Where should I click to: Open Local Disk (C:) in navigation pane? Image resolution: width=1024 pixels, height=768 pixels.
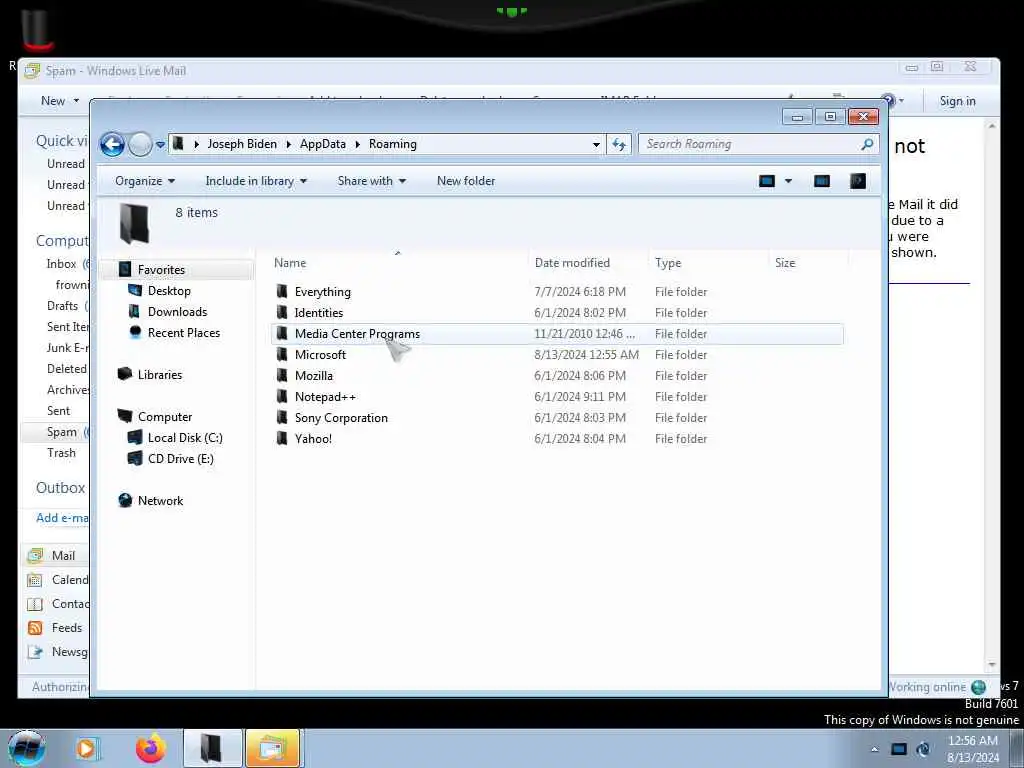(185, 438)
